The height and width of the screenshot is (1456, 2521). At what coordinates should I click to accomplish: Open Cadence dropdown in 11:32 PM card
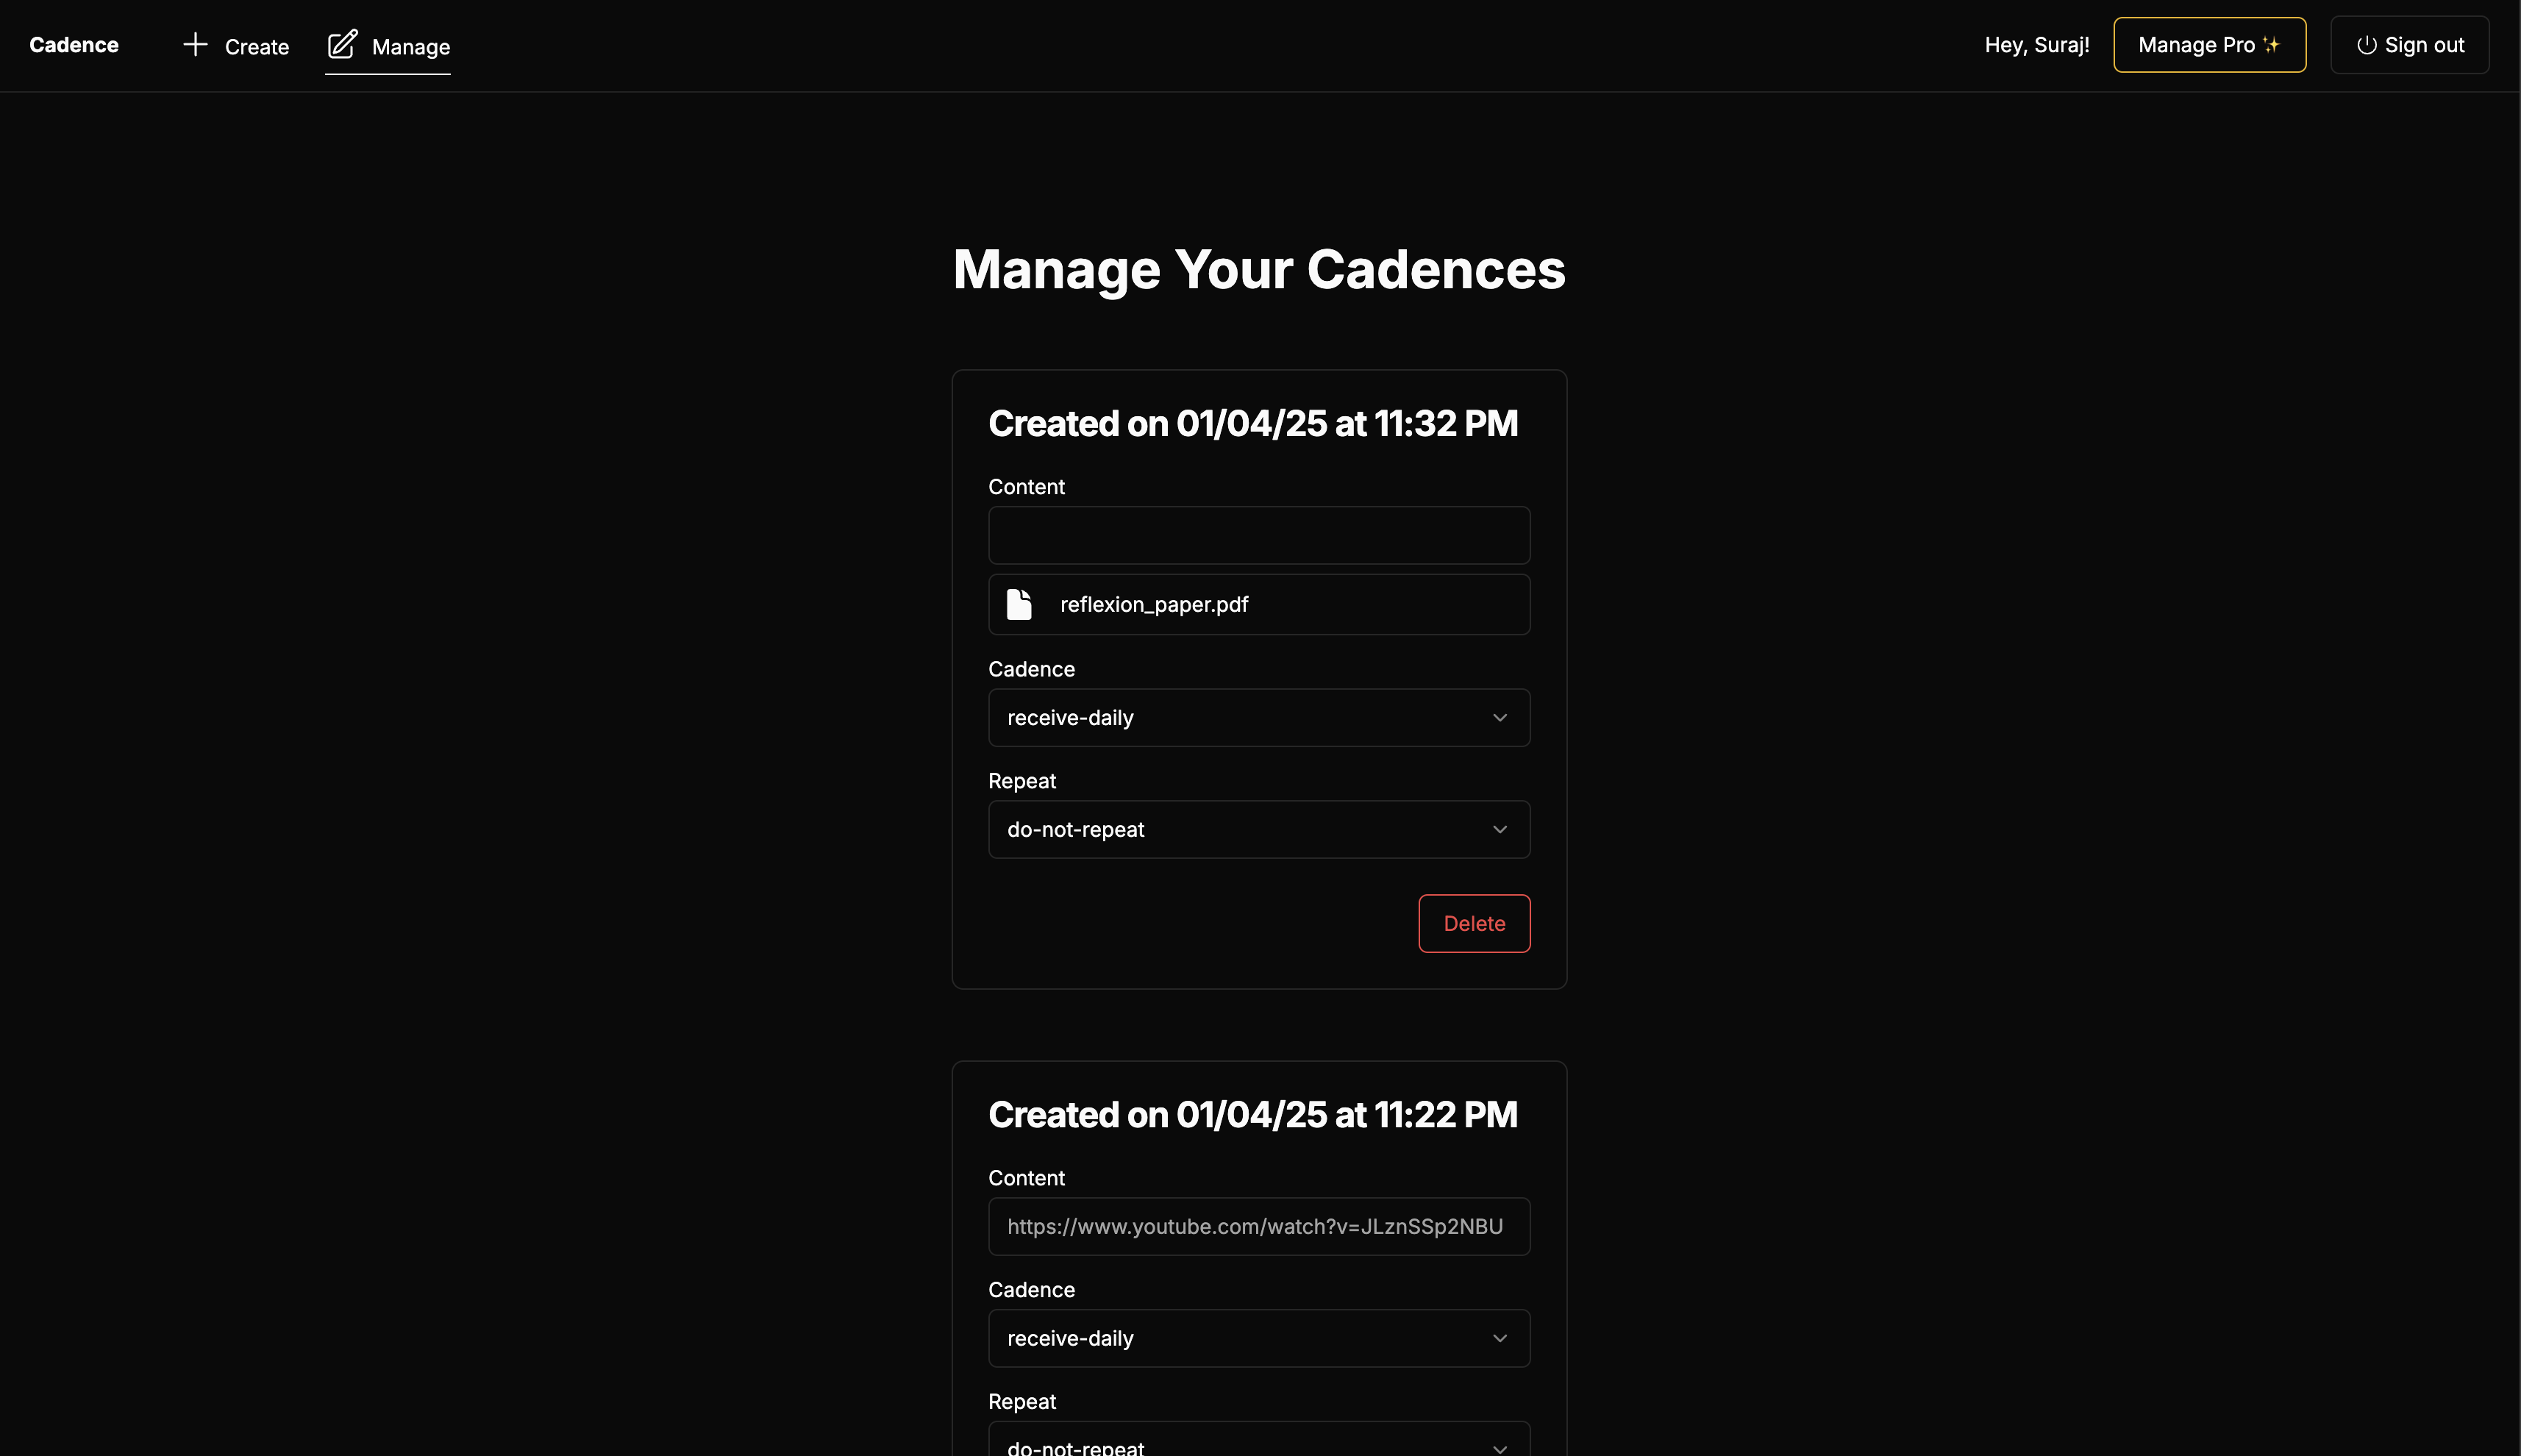tap(1259, 717)
